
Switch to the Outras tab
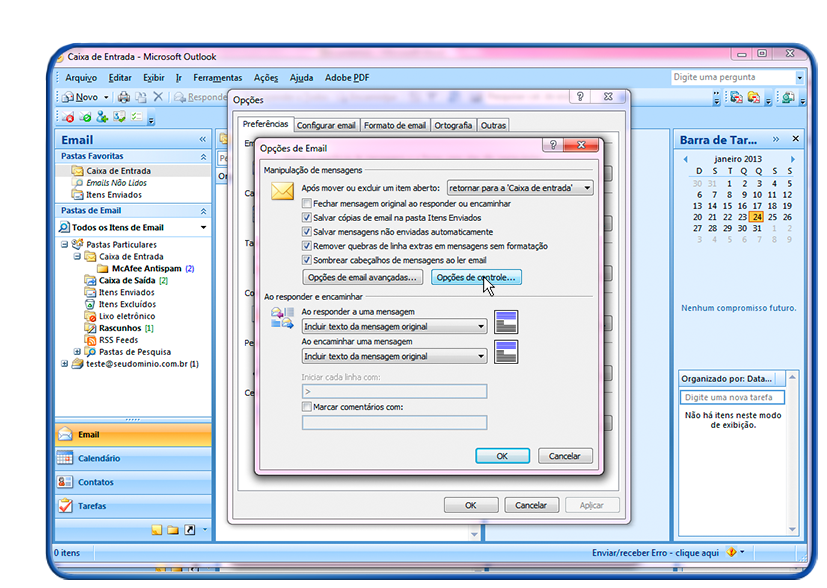point(493,126)
